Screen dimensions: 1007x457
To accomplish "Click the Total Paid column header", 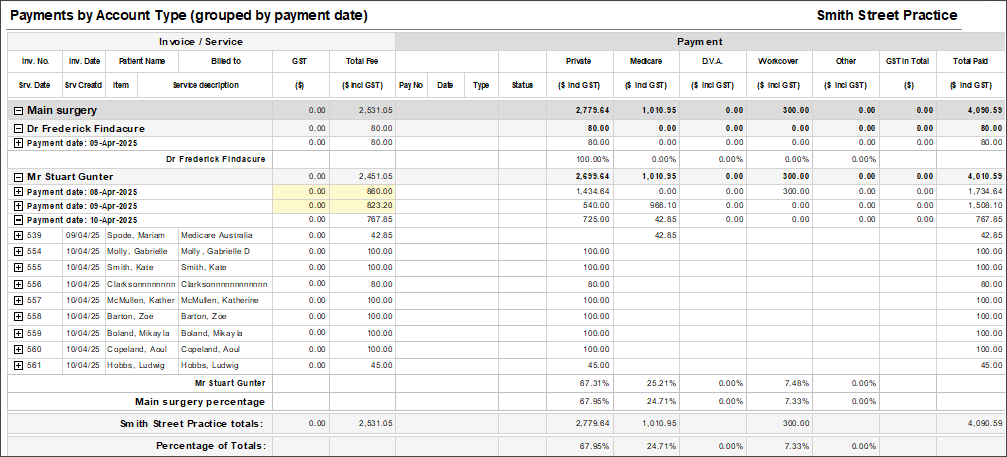I will pos(970,61).
